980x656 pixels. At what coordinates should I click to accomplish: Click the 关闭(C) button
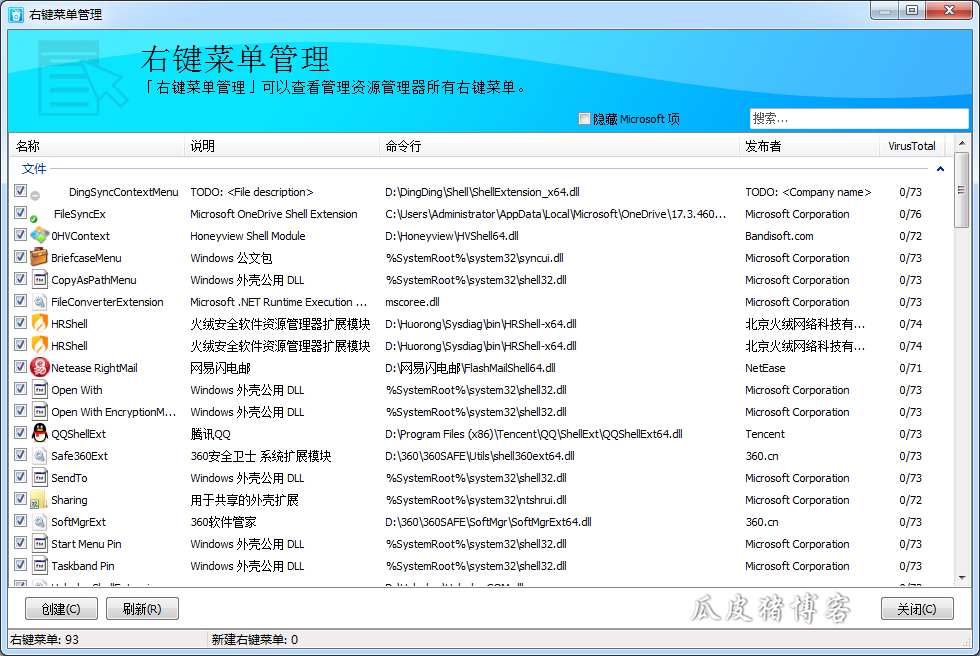pyautogui.click(x=917, y=609)
